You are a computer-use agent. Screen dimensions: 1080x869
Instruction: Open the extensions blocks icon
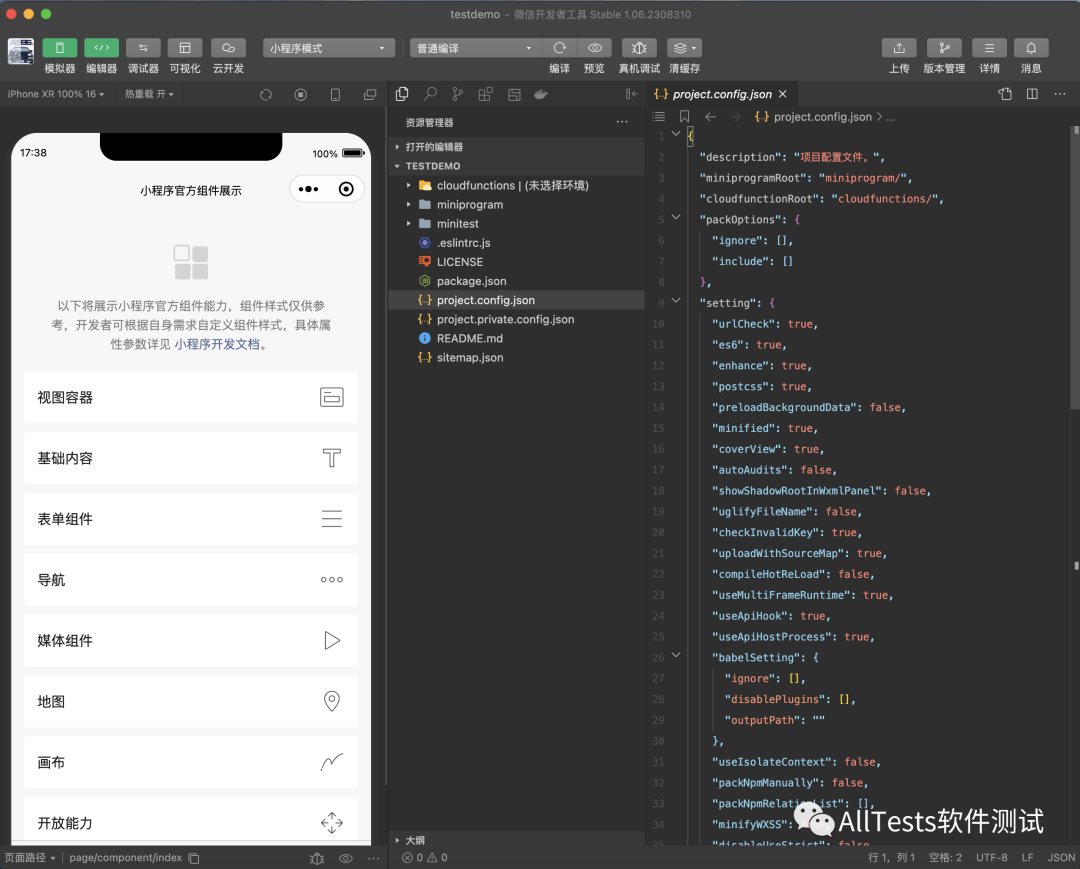click(x=486, y=94)
